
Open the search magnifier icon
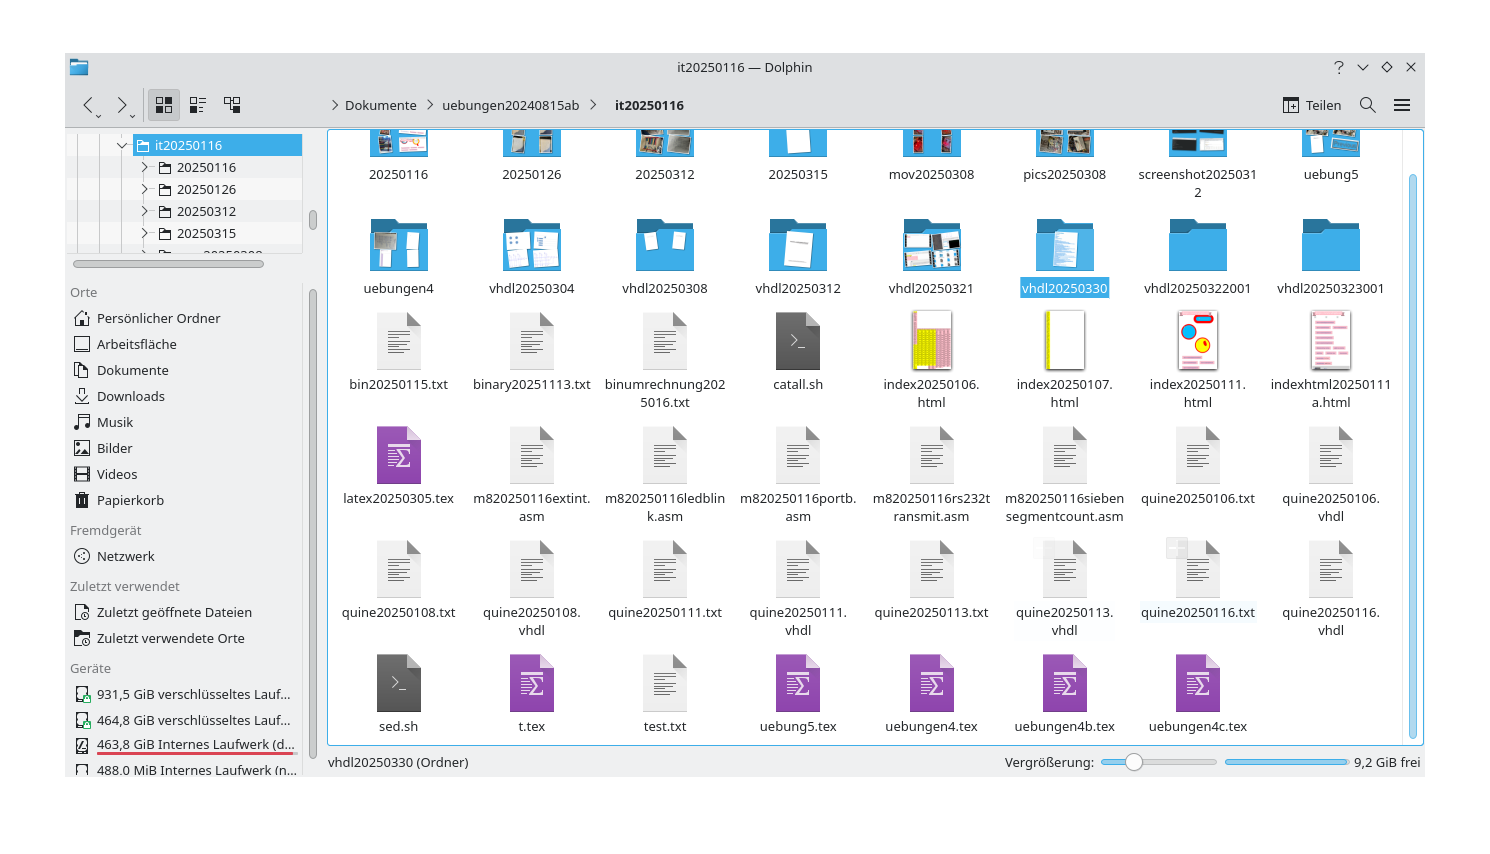pyautogui.click(x=1368, y=105)
